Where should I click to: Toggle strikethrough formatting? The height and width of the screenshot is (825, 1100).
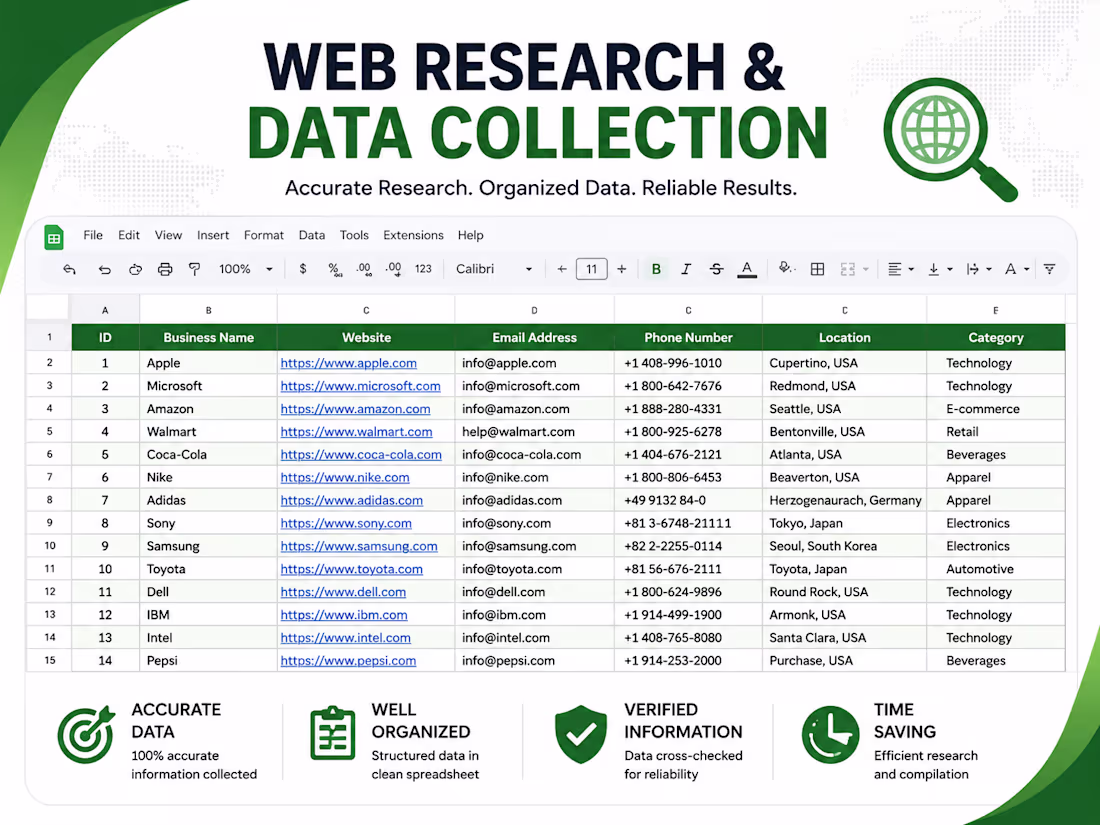tap(716, 269)
